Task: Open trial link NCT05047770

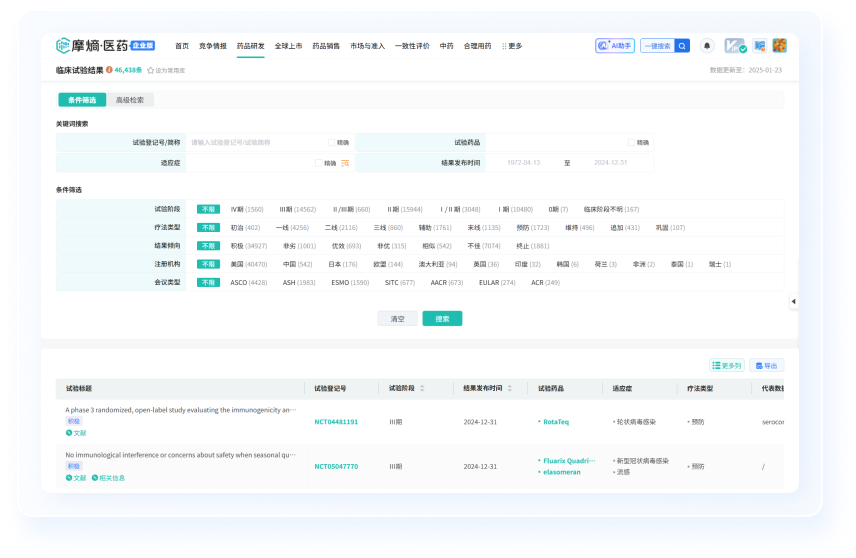Action: pos(336,467)
